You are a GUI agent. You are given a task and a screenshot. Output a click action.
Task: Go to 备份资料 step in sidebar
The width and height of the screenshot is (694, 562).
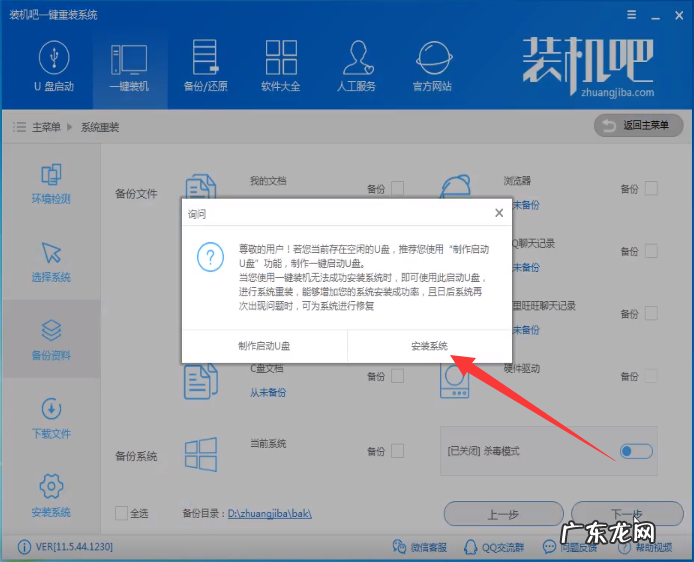click(51, 340)
